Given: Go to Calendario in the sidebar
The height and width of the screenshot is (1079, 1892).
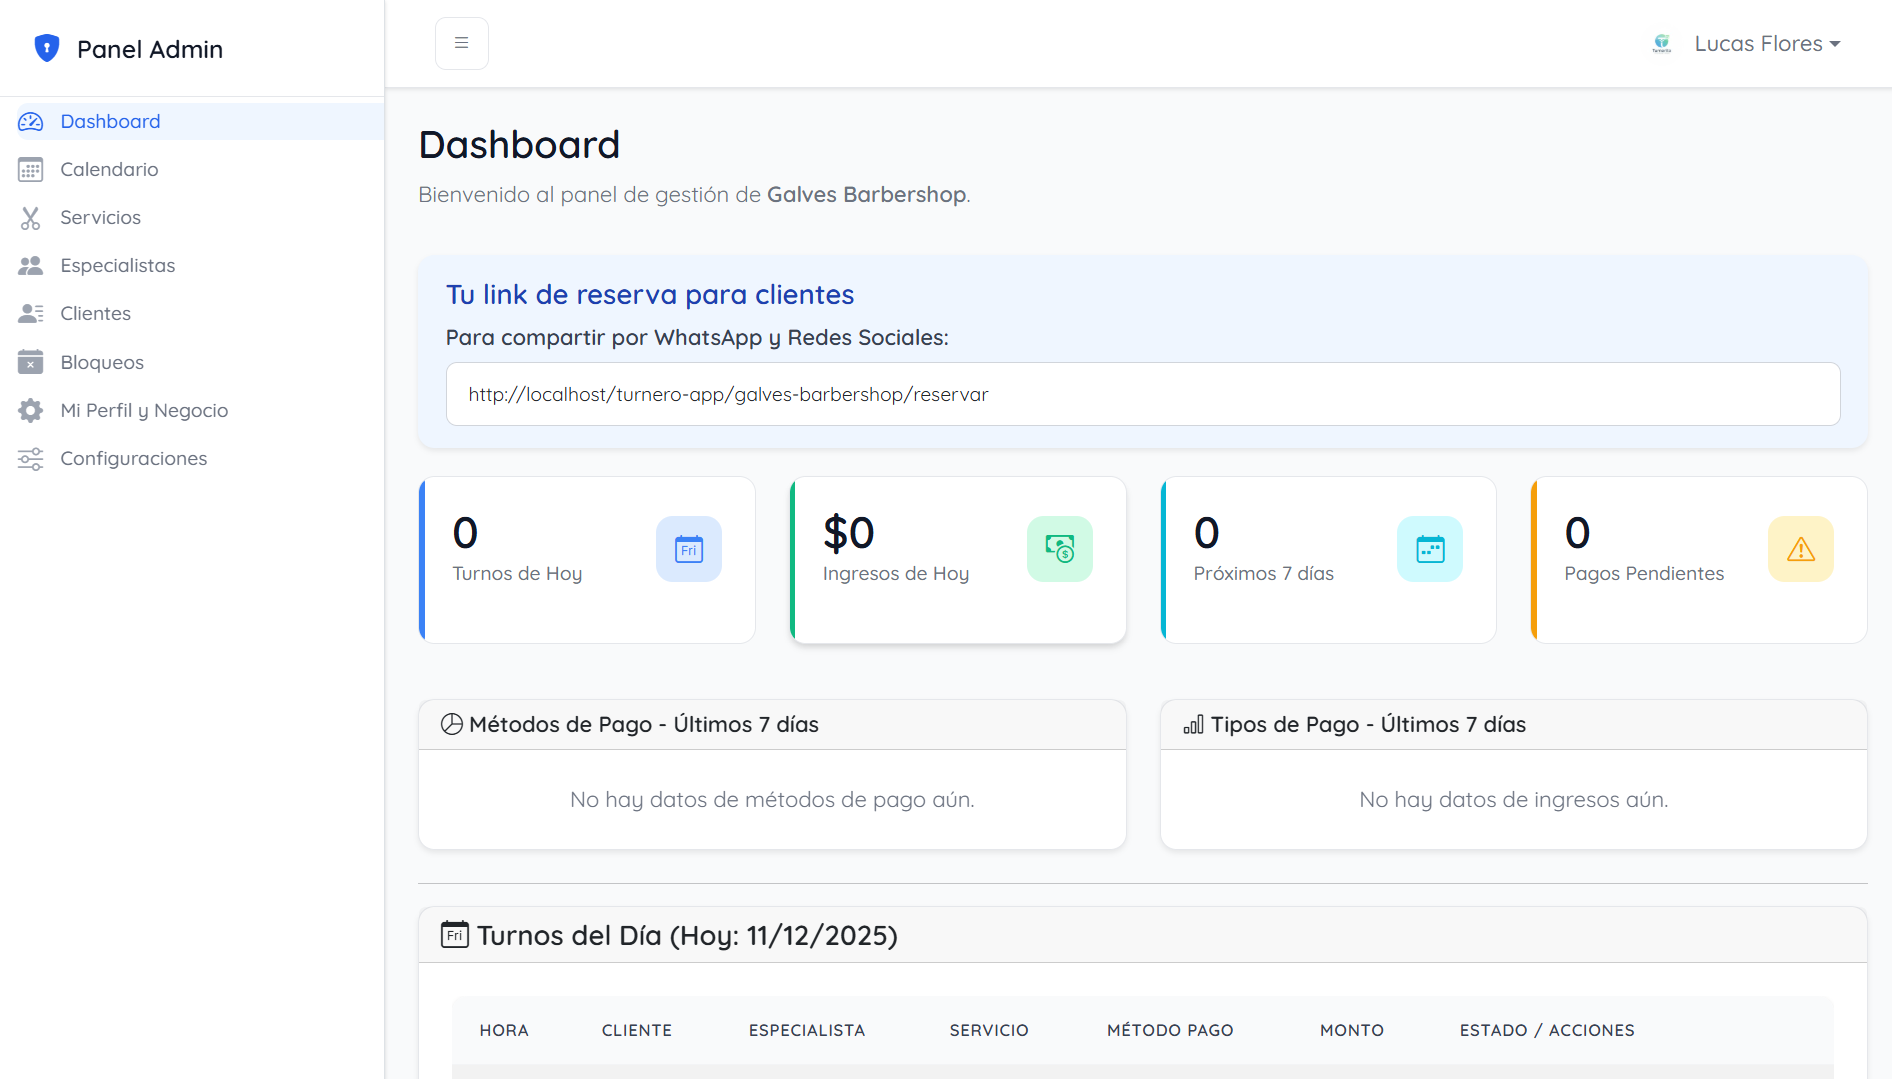Looking at the screenshot, I should coord(192,170).
